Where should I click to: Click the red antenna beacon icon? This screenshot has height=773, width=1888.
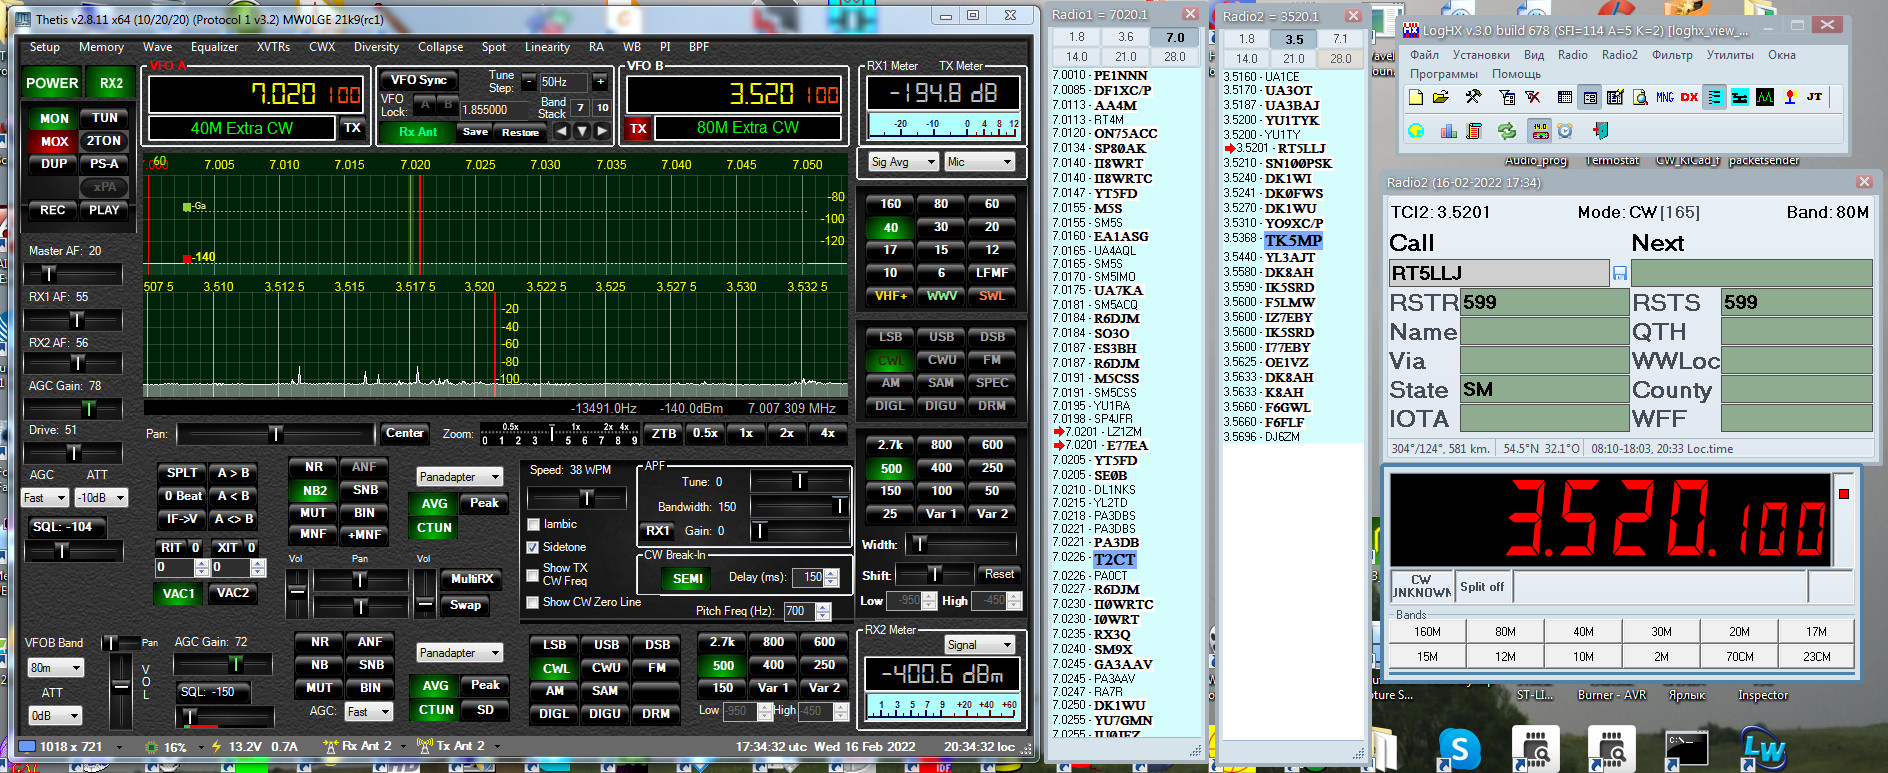point(1790,97)
